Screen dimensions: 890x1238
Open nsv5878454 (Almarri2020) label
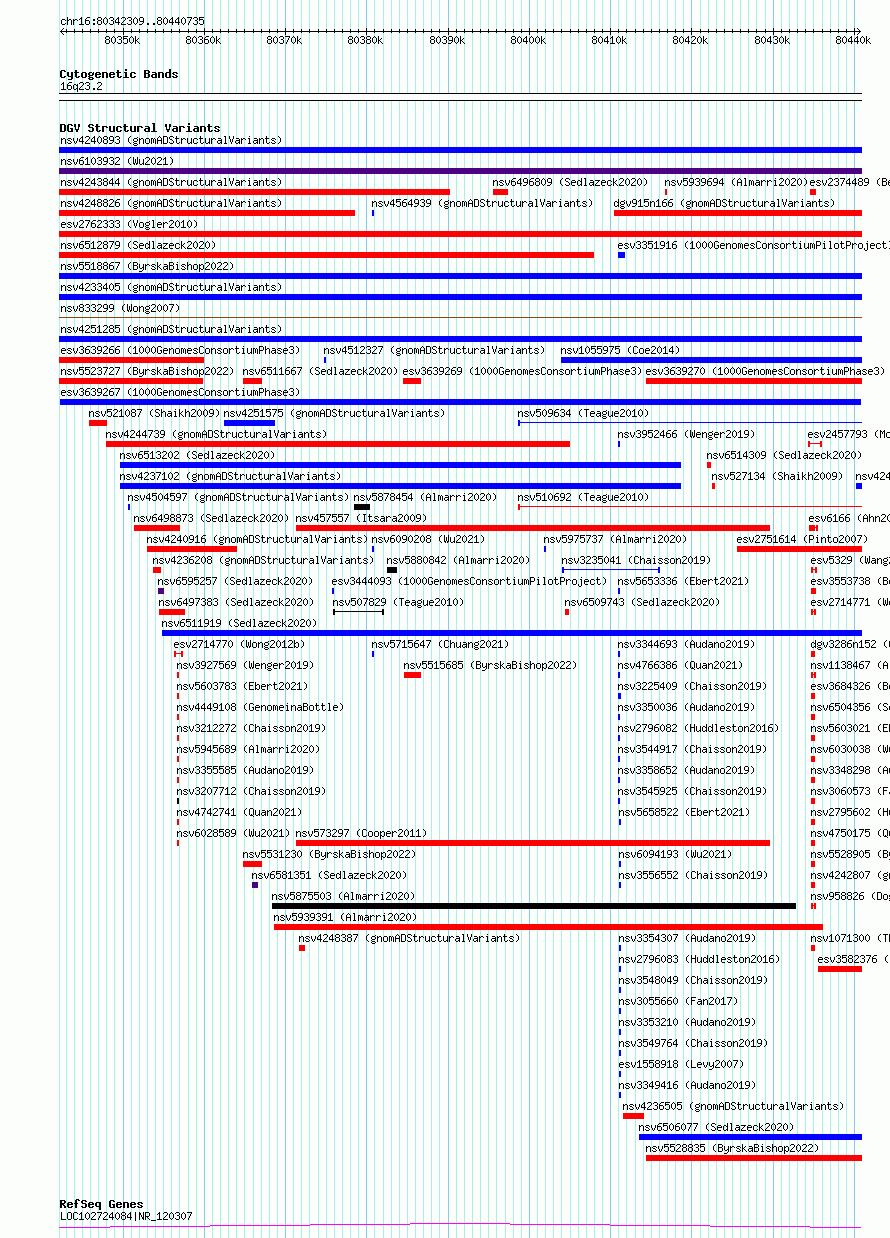tap(425, 497)
